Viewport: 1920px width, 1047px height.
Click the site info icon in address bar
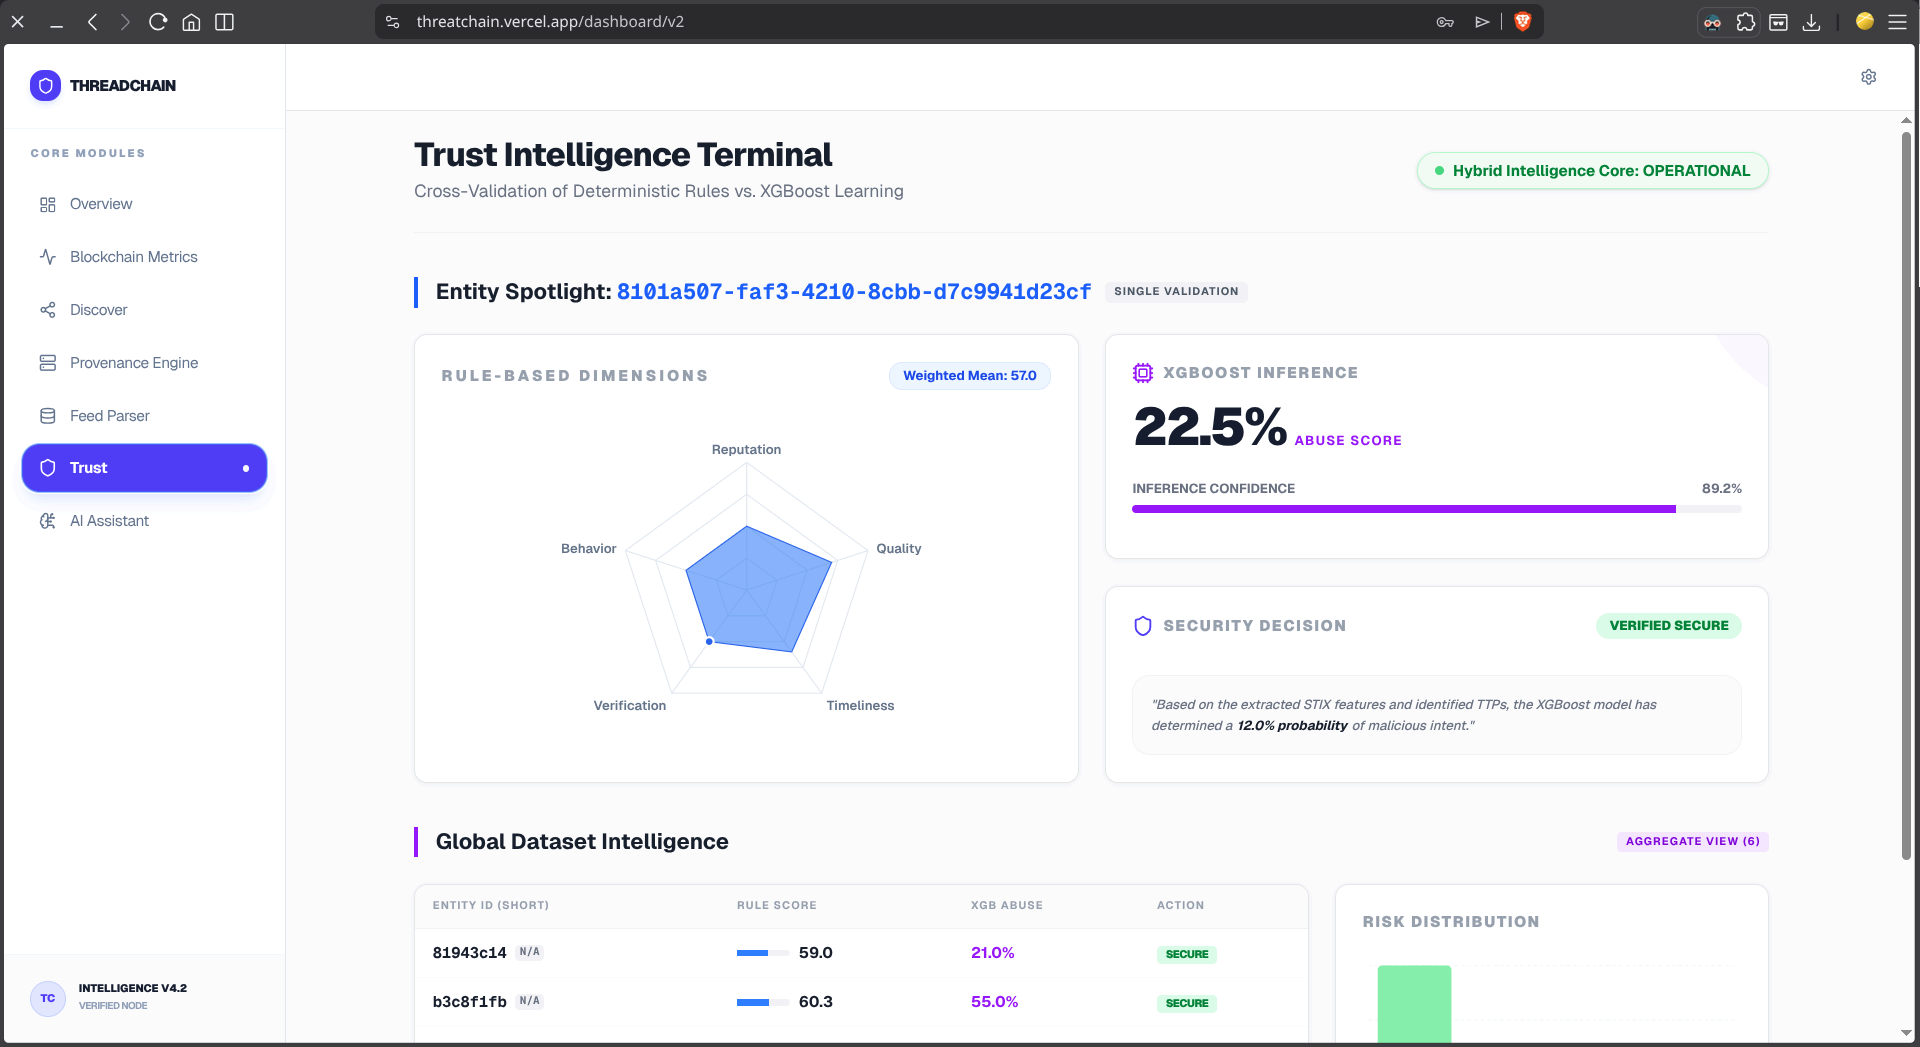click(393, 22)
